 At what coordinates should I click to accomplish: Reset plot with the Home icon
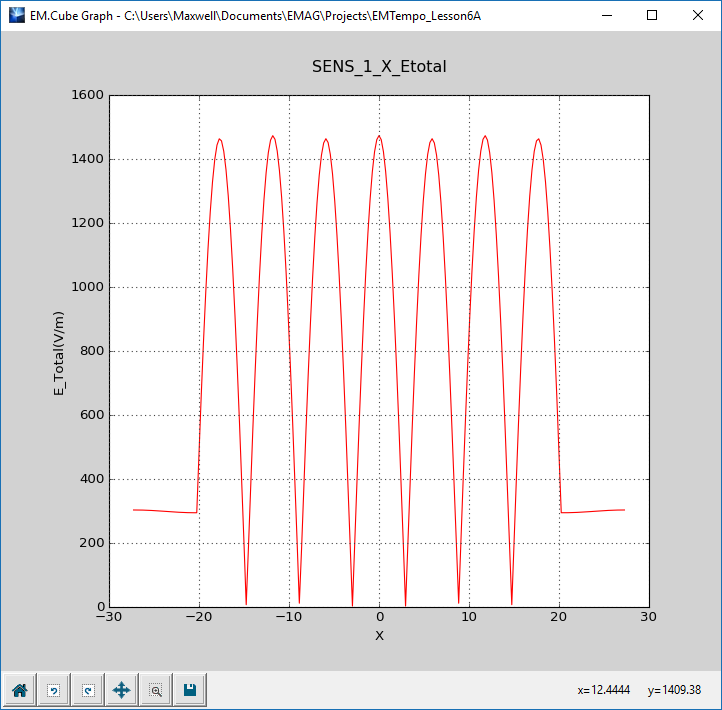19,689
